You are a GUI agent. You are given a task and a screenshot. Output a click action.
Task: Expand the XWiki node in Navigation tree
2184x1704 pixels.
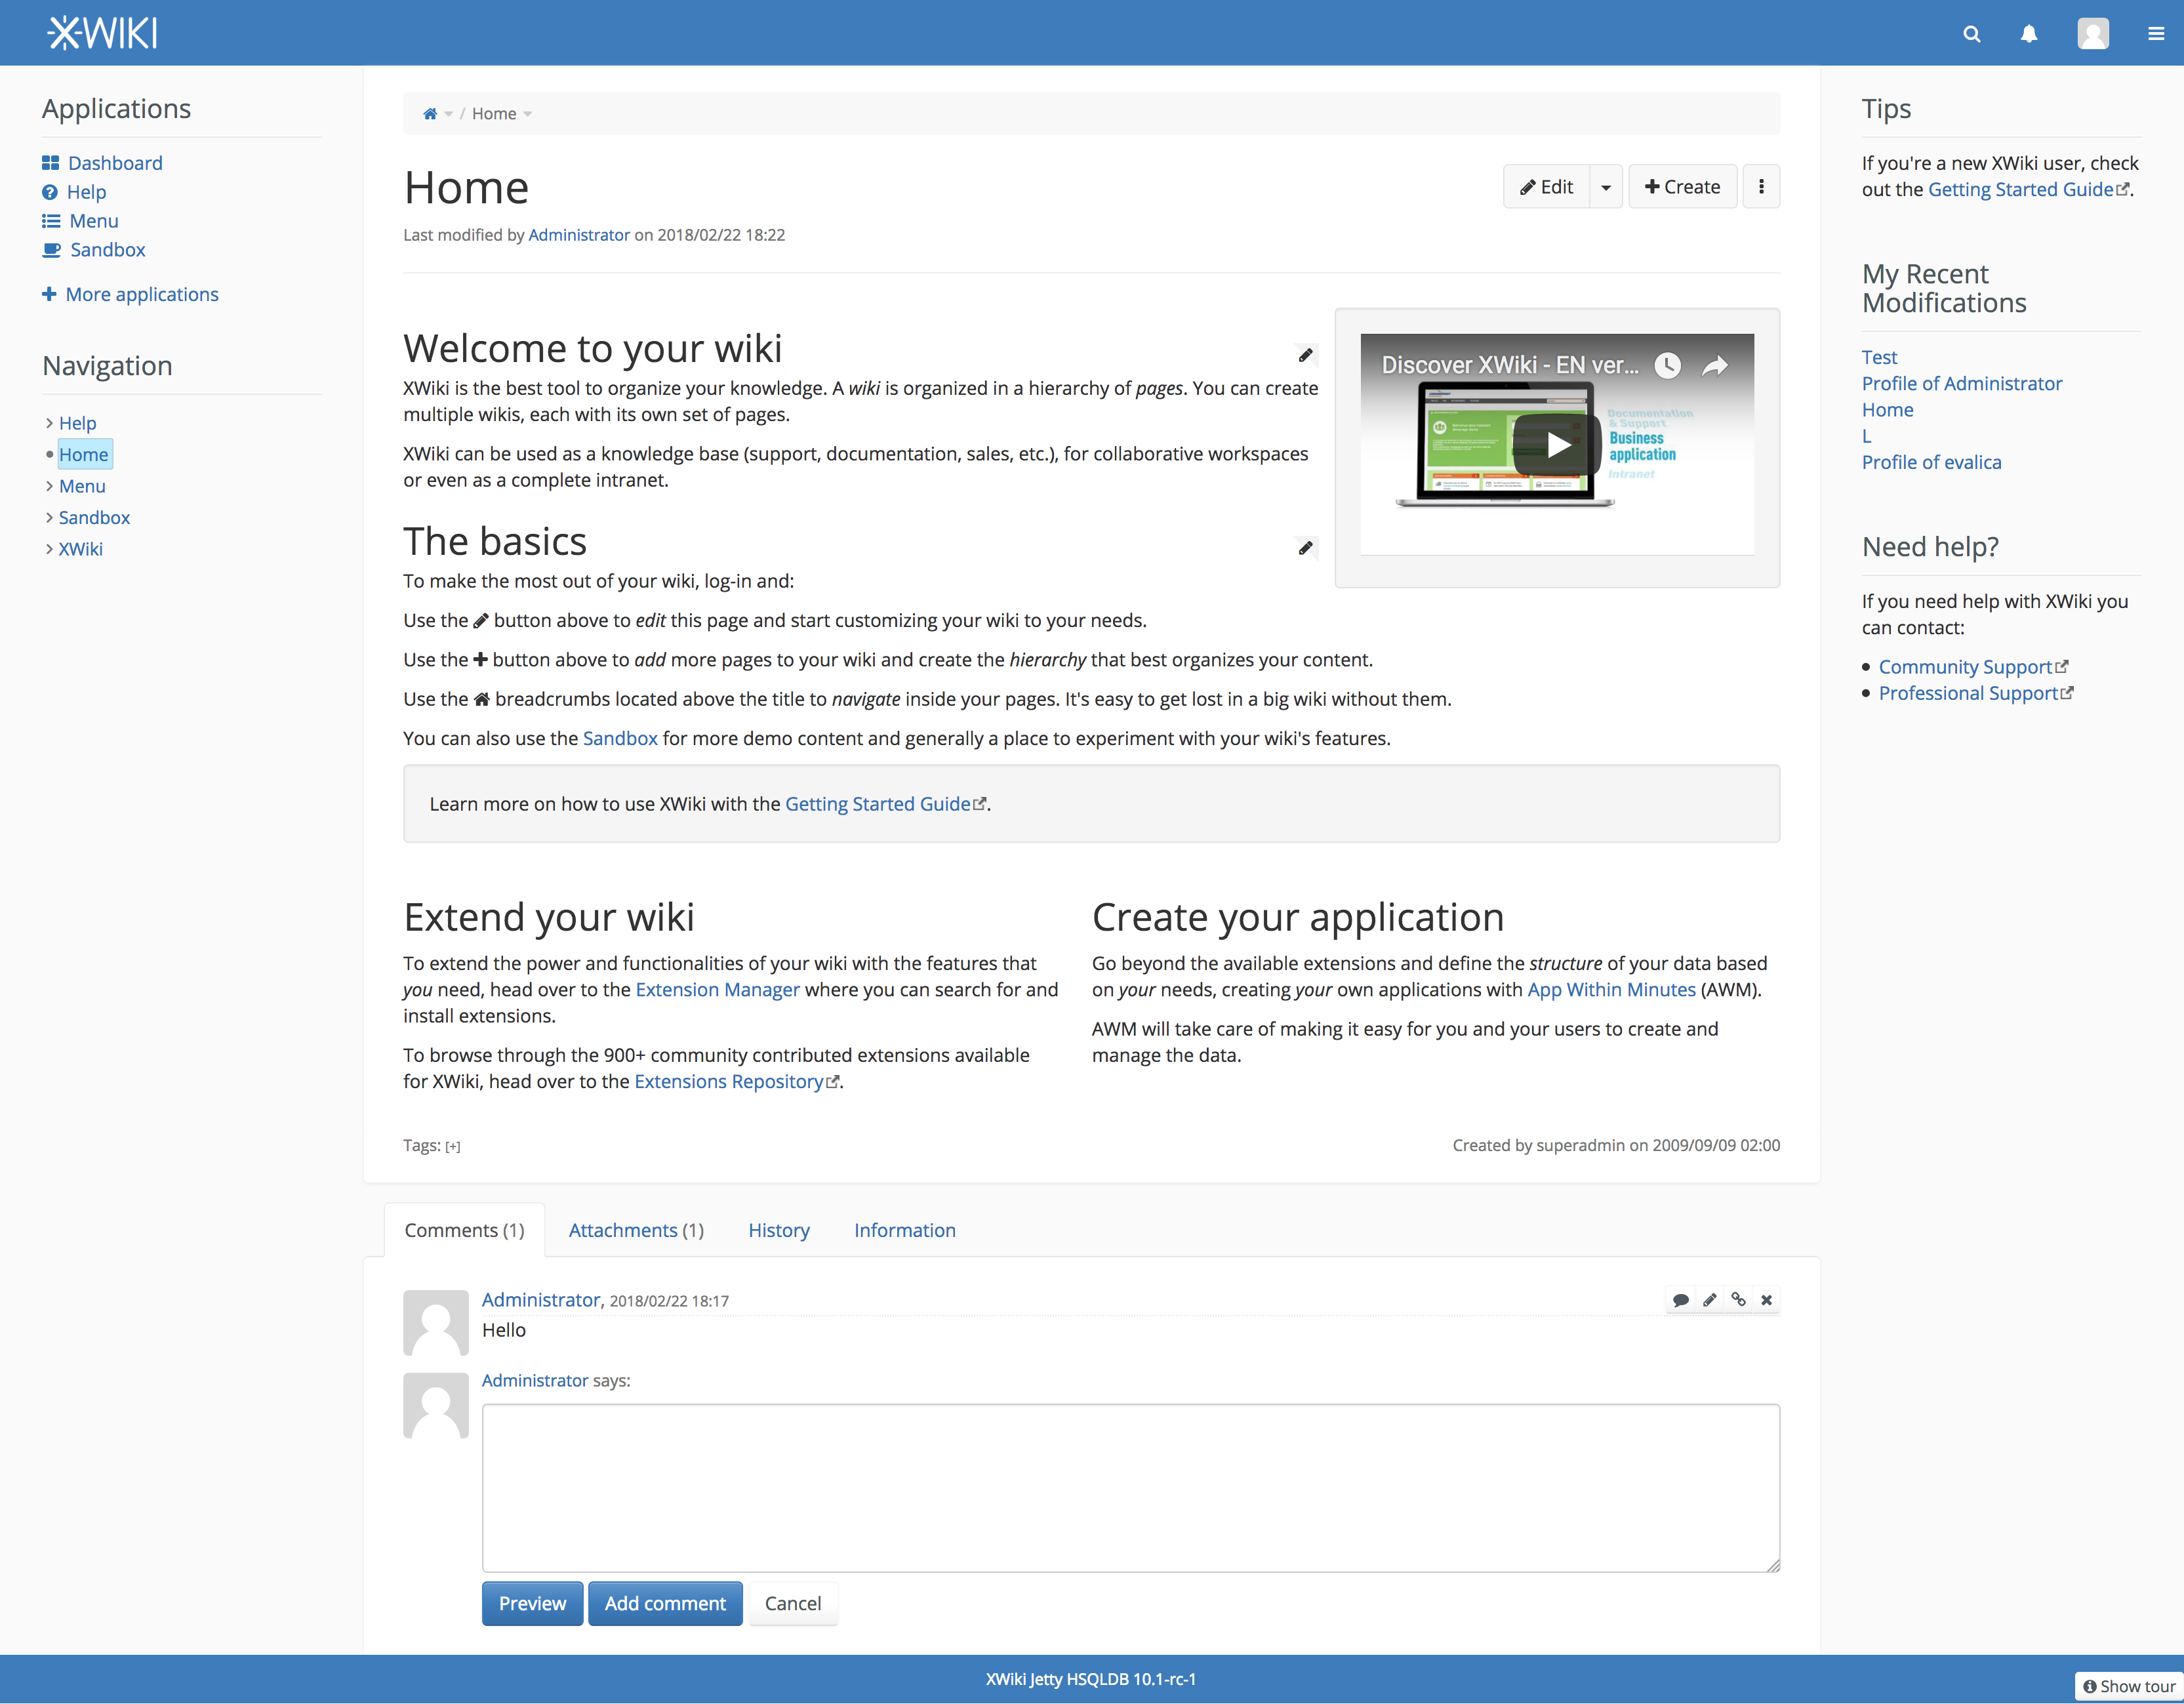click(49, 549)
